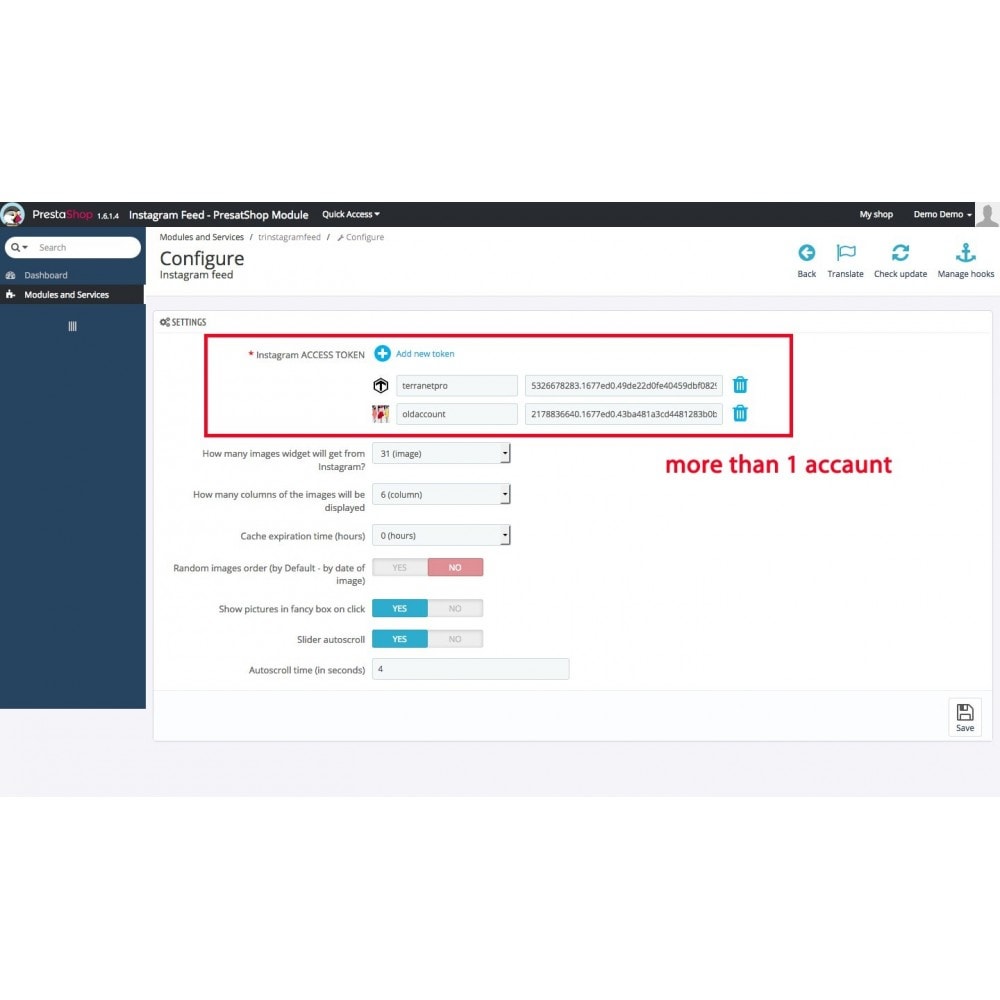Open the Quick Access dropdown
1000x1000 pixels.
pyautogui.click(x=351, y=214)
